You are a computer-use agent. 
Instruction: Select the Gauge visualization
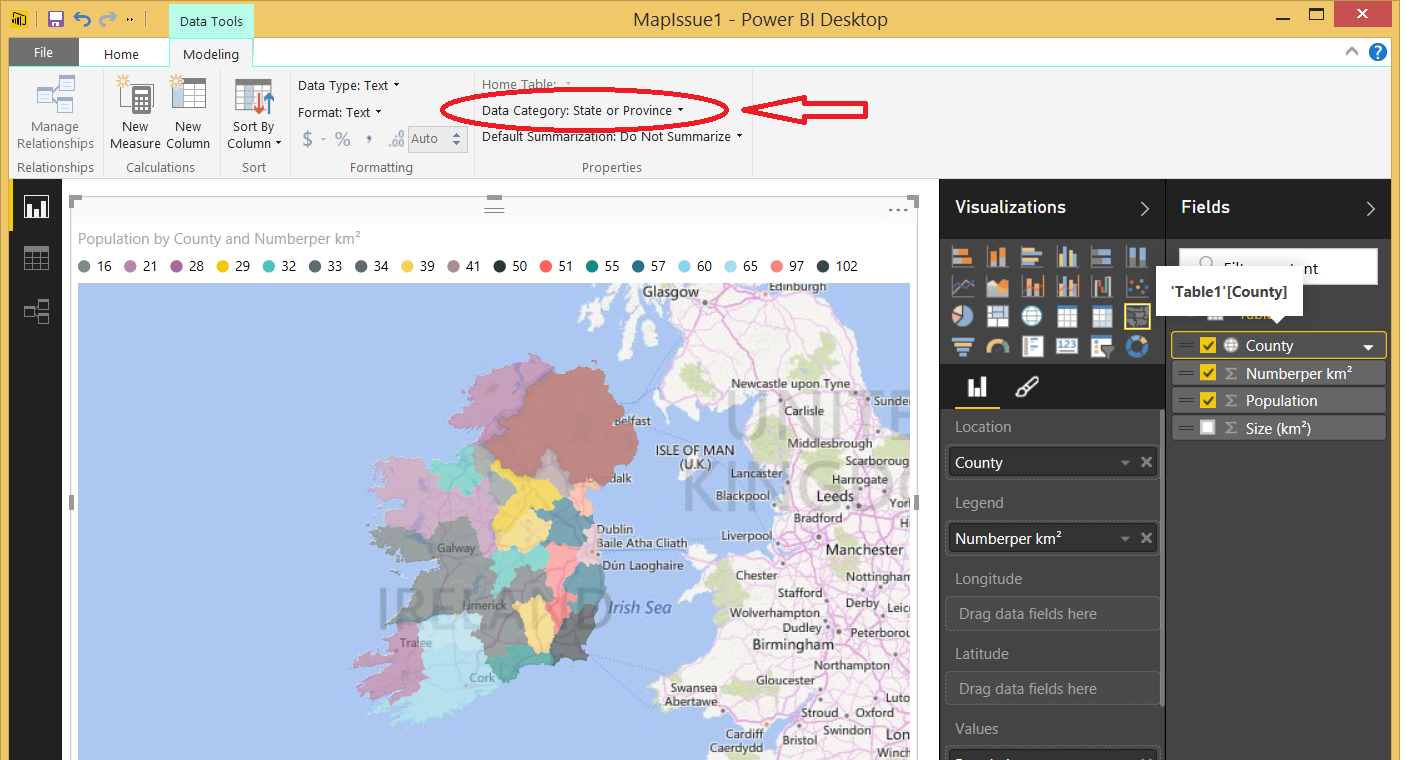(997, 347)
